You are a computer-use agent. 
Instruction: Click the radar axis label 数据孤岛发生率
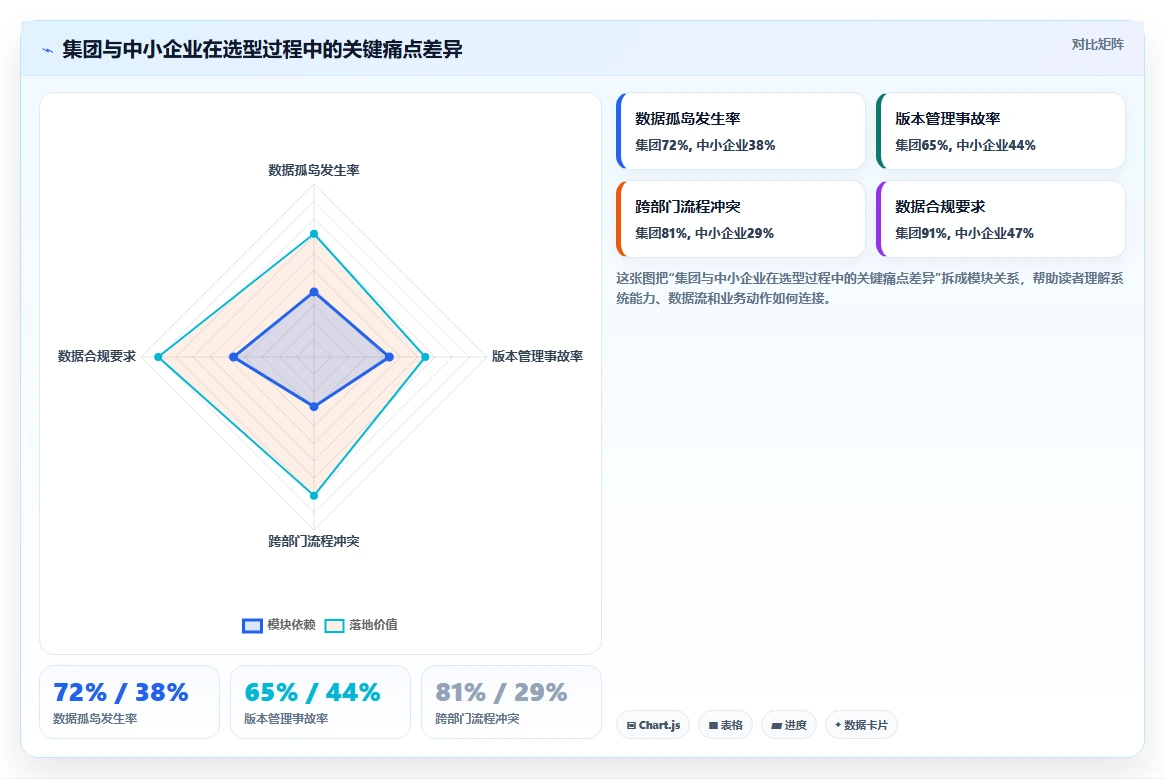pos(314,170)
